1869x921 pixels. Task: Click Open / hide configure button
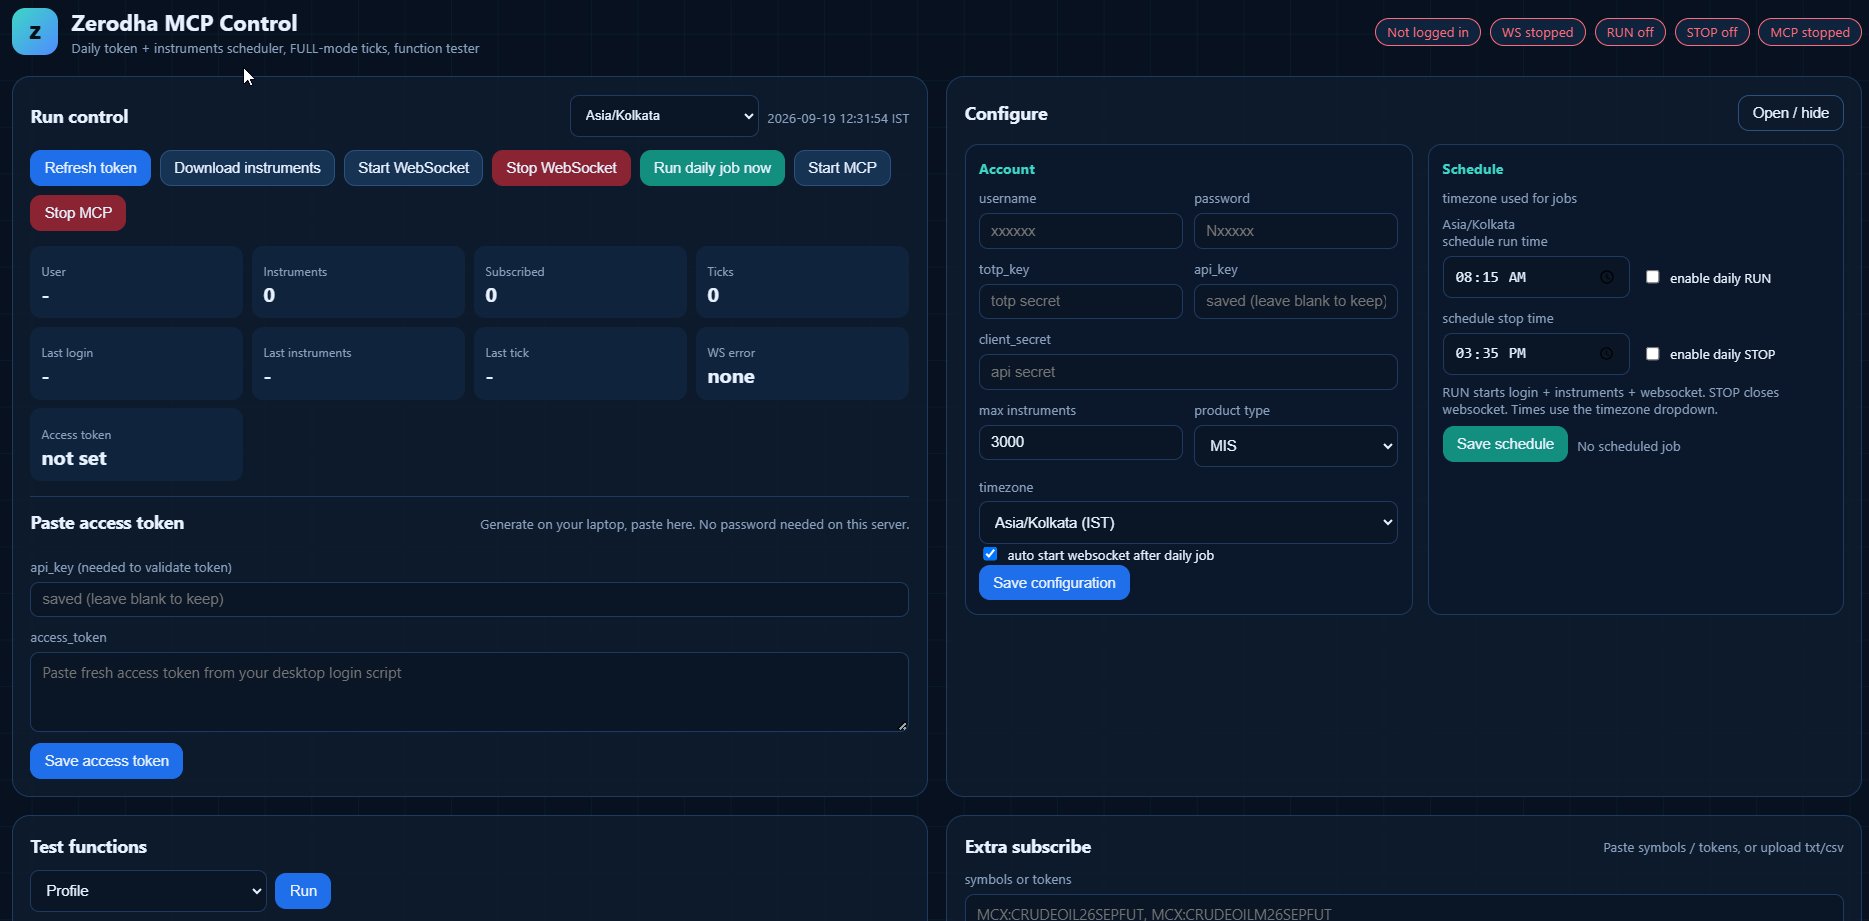tap(1790, 113)
